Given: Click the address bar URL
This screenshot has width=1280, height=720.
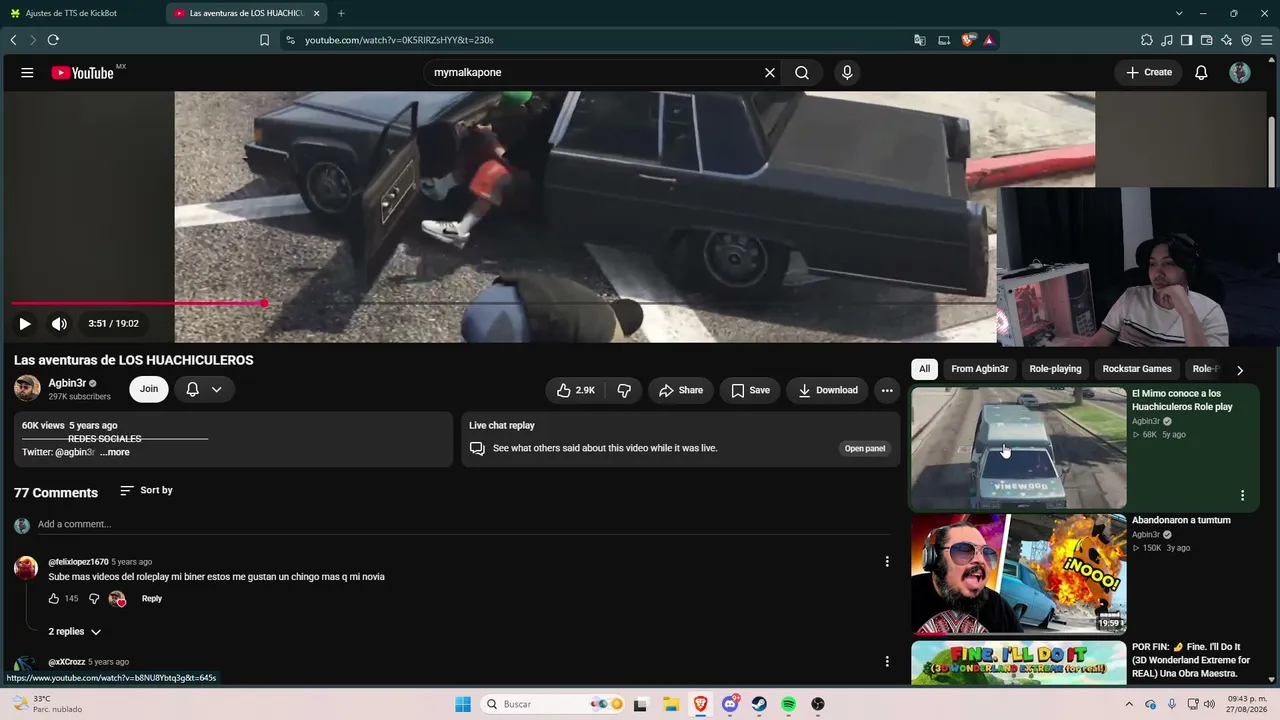Looking at the screenshot, I should coord(399,40).
